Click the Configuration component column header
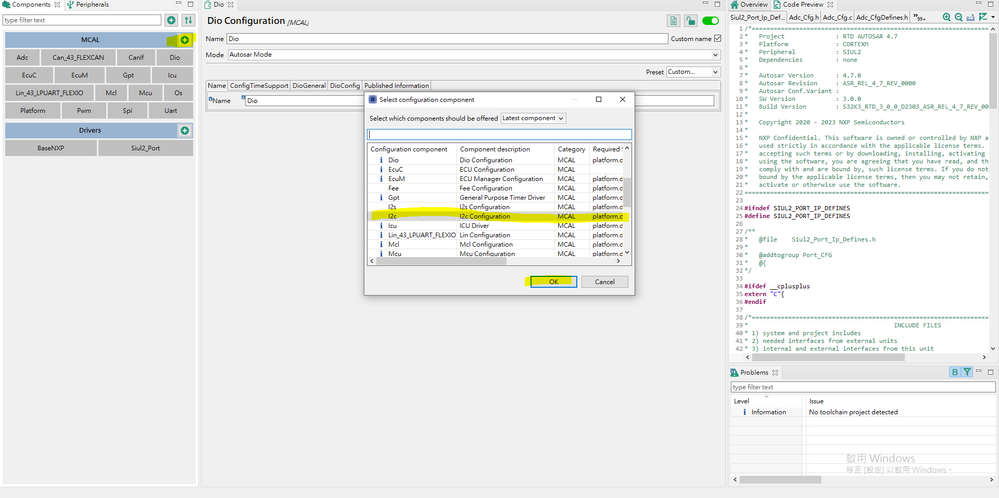This screenshot has width=999, height=498. 412,149
